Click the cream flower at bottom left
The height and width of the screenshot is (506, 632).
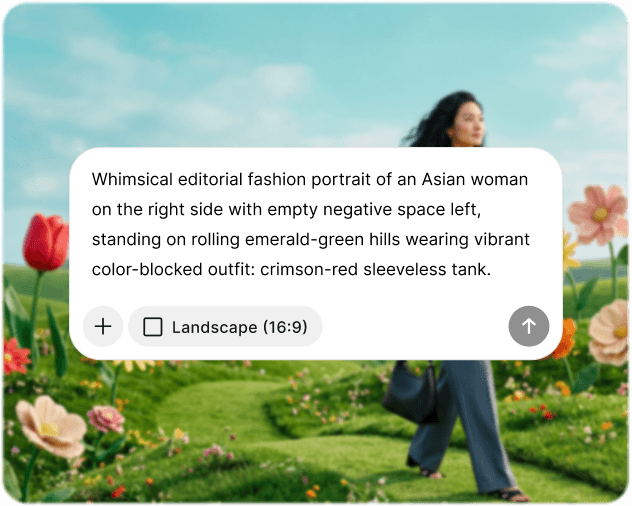tap(50, 427)
